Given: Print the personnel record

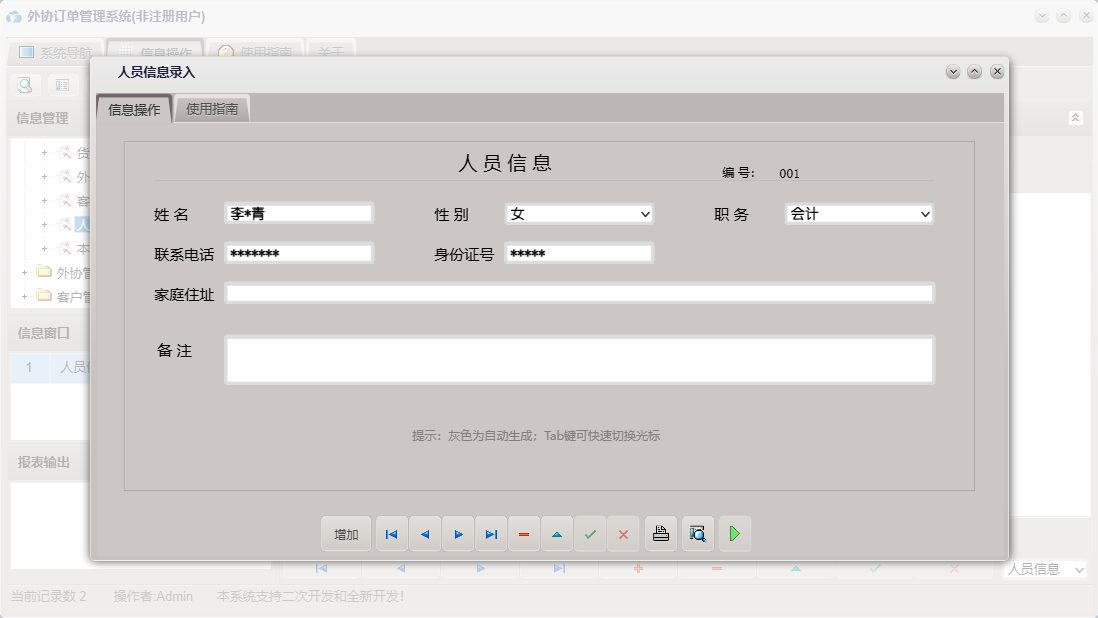Looking at the screenshot, I should [x=660, y=533].
